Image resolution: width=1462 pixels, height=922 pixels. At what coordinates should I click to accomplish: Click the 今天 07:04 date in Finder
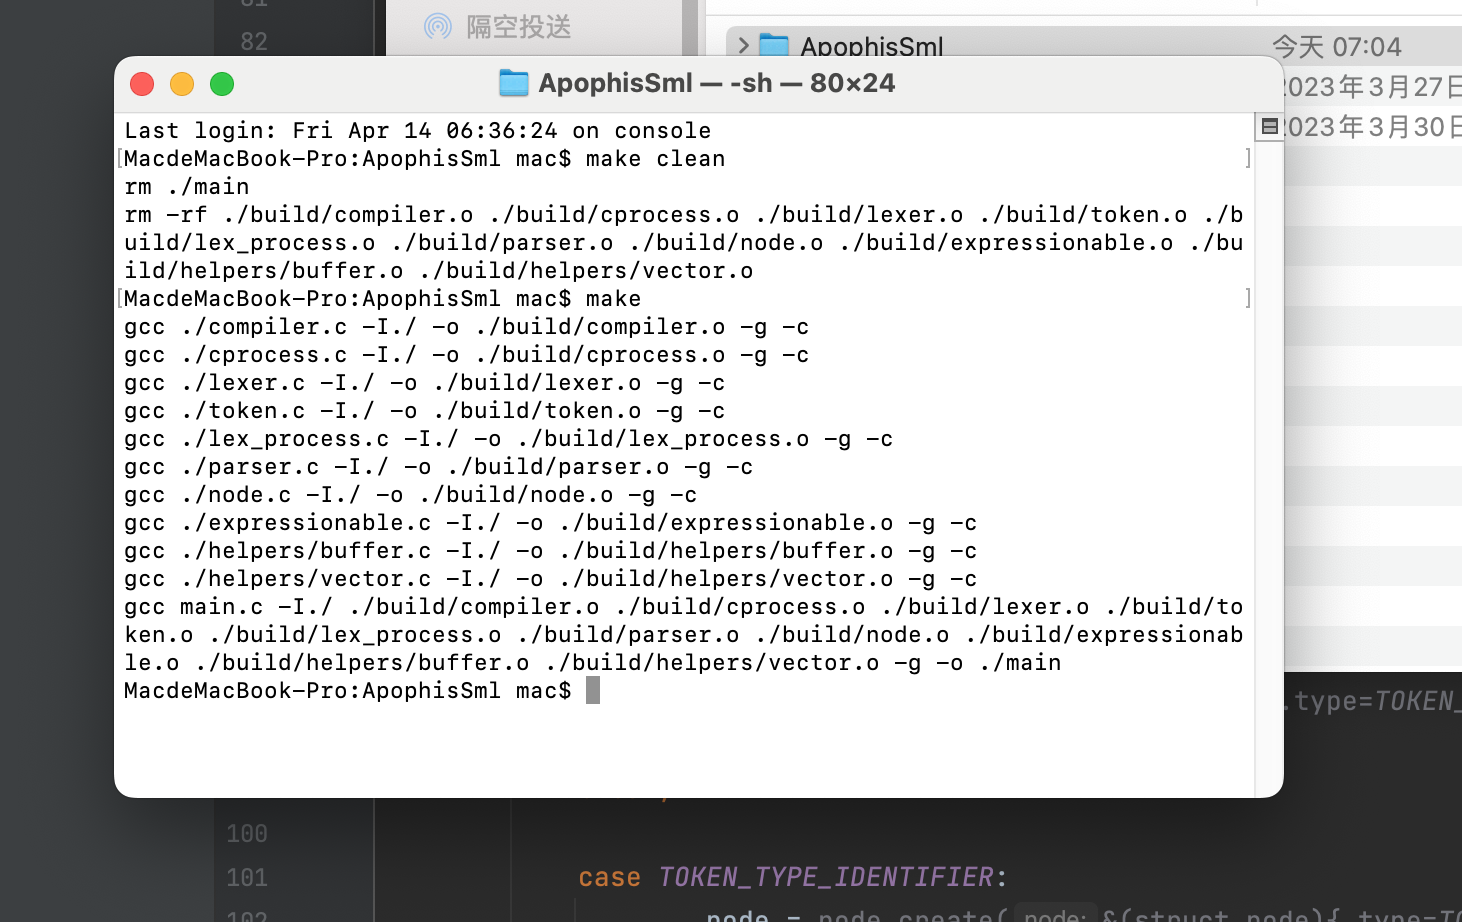tap(1336, 46)
